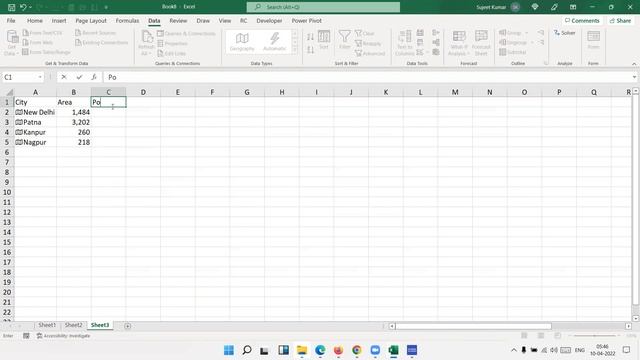Open Microsoft Edge from taskbar
Screen dimensions: 640x360
click(320, 350)
